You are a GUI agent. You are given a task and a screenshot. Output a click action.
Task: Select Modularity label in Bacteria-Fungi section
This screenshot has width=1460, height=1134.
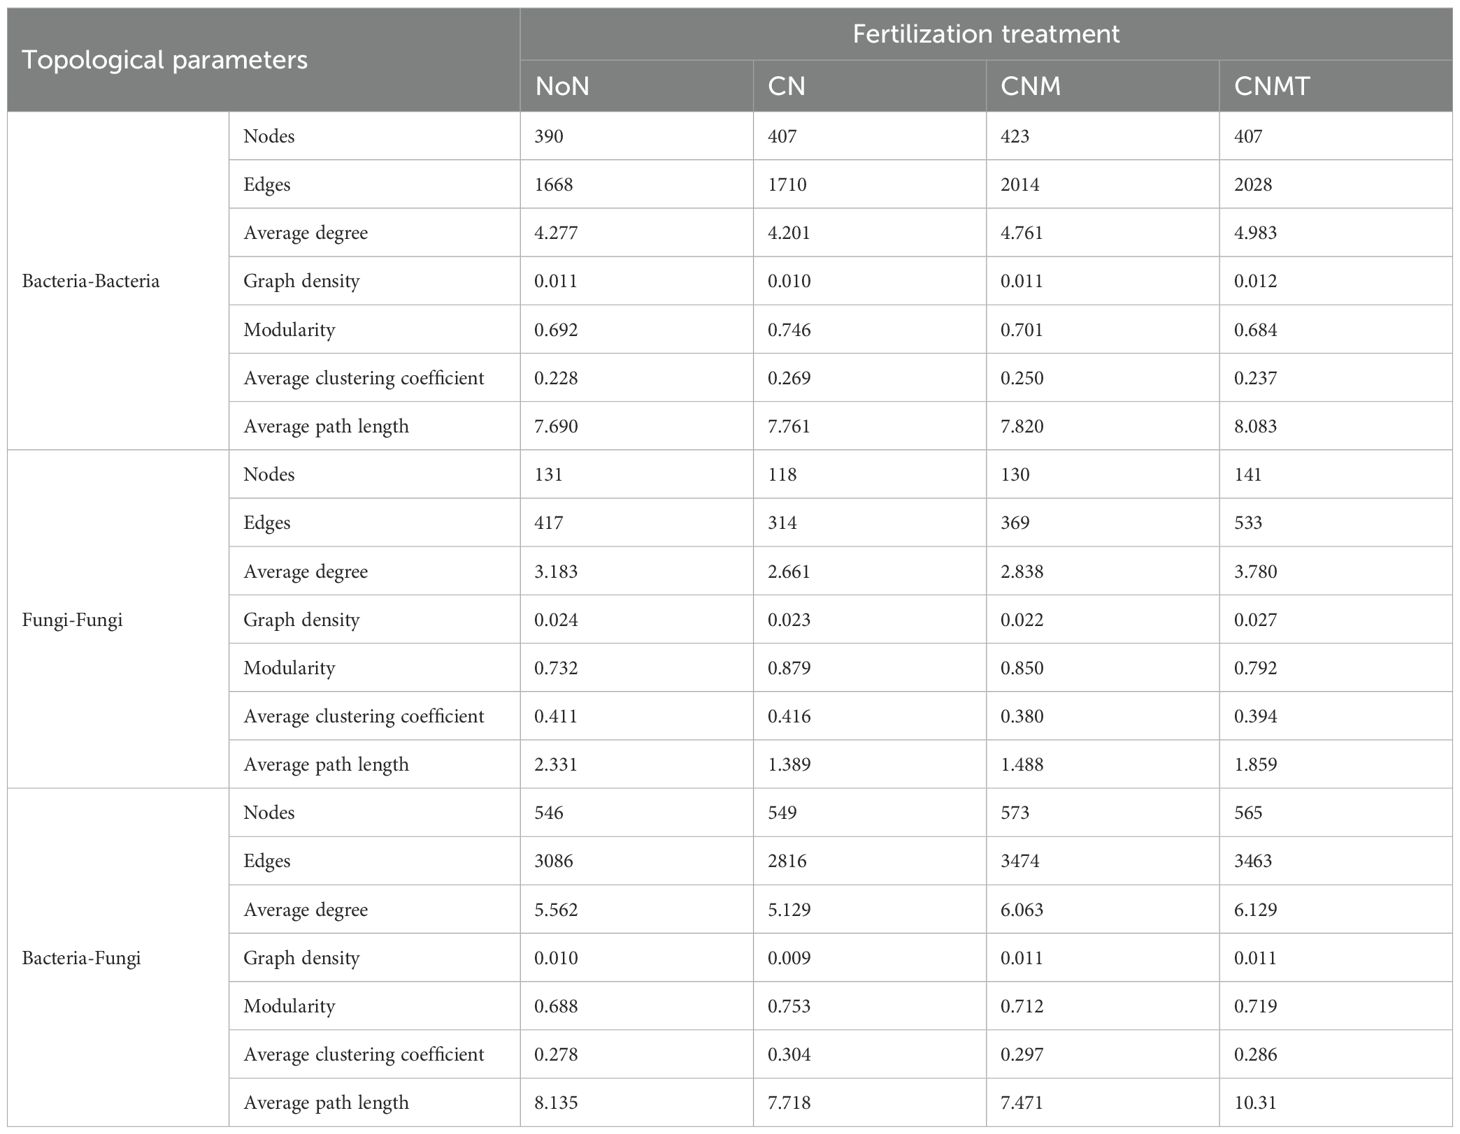(x=289, y=1006)
